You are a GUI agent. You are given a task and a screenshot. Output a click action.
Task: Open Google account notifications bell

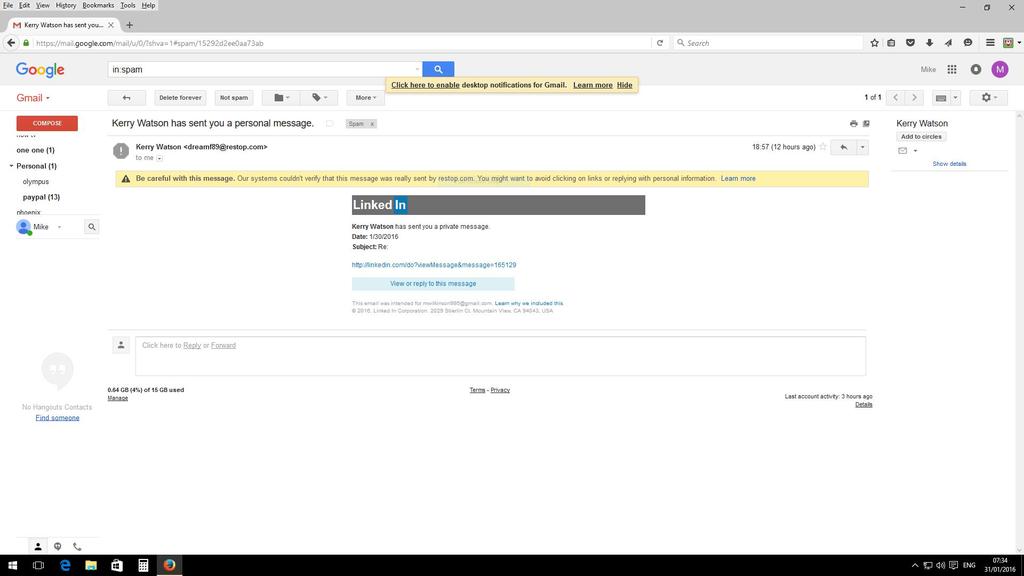tap(976, 69)
